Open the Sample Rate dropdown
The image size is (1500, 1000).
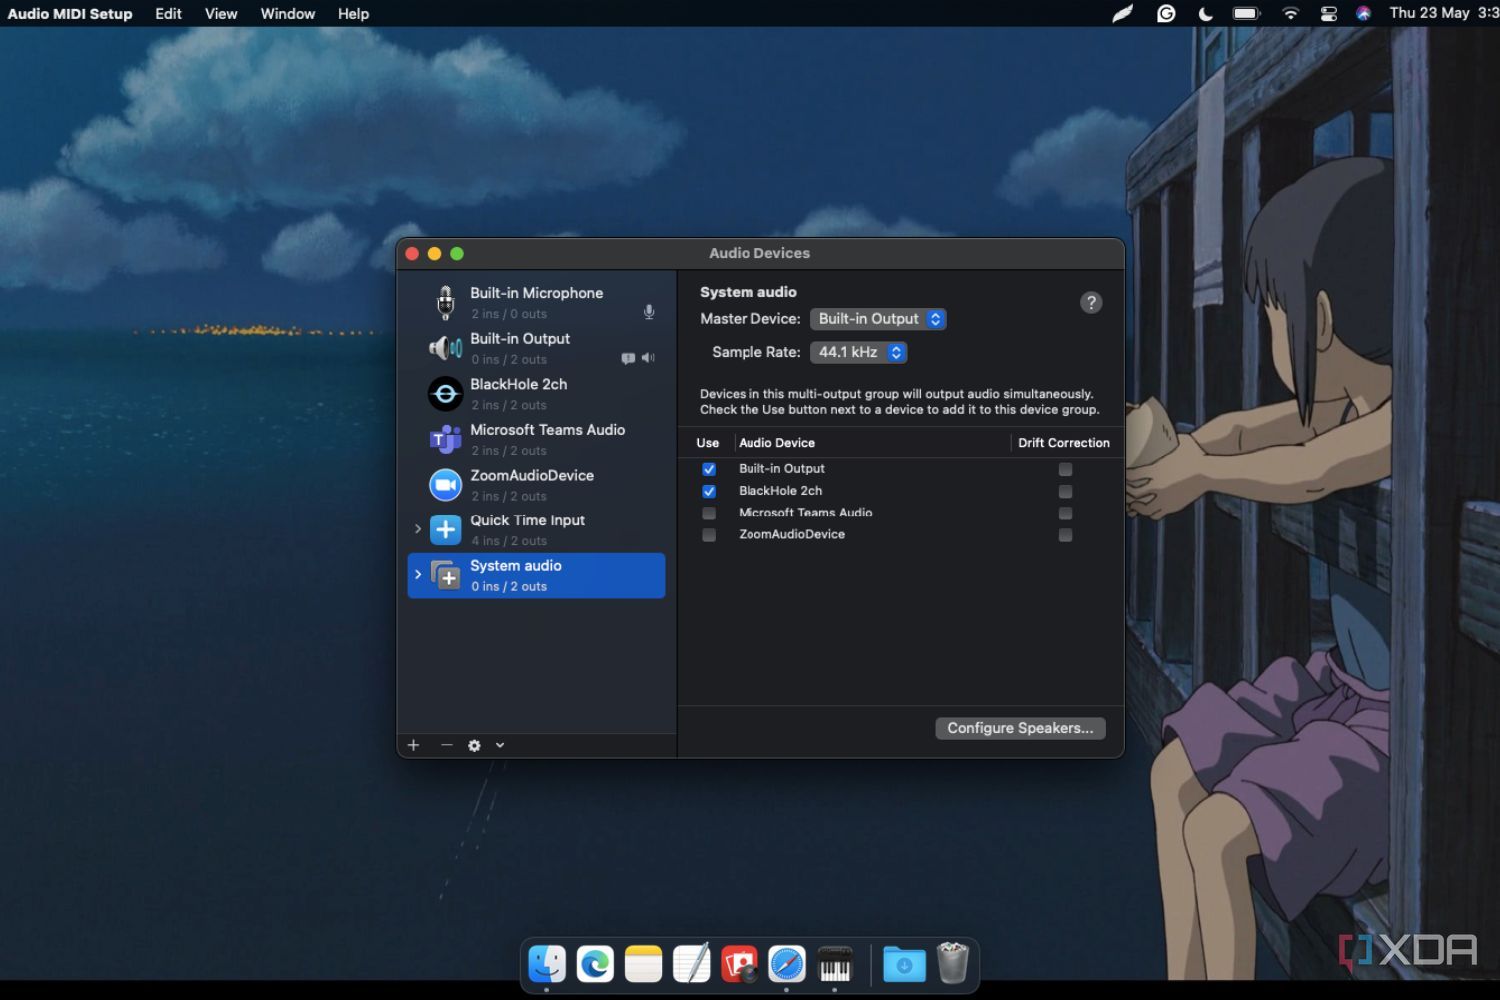pyautogui.click(x=859, y=352)
